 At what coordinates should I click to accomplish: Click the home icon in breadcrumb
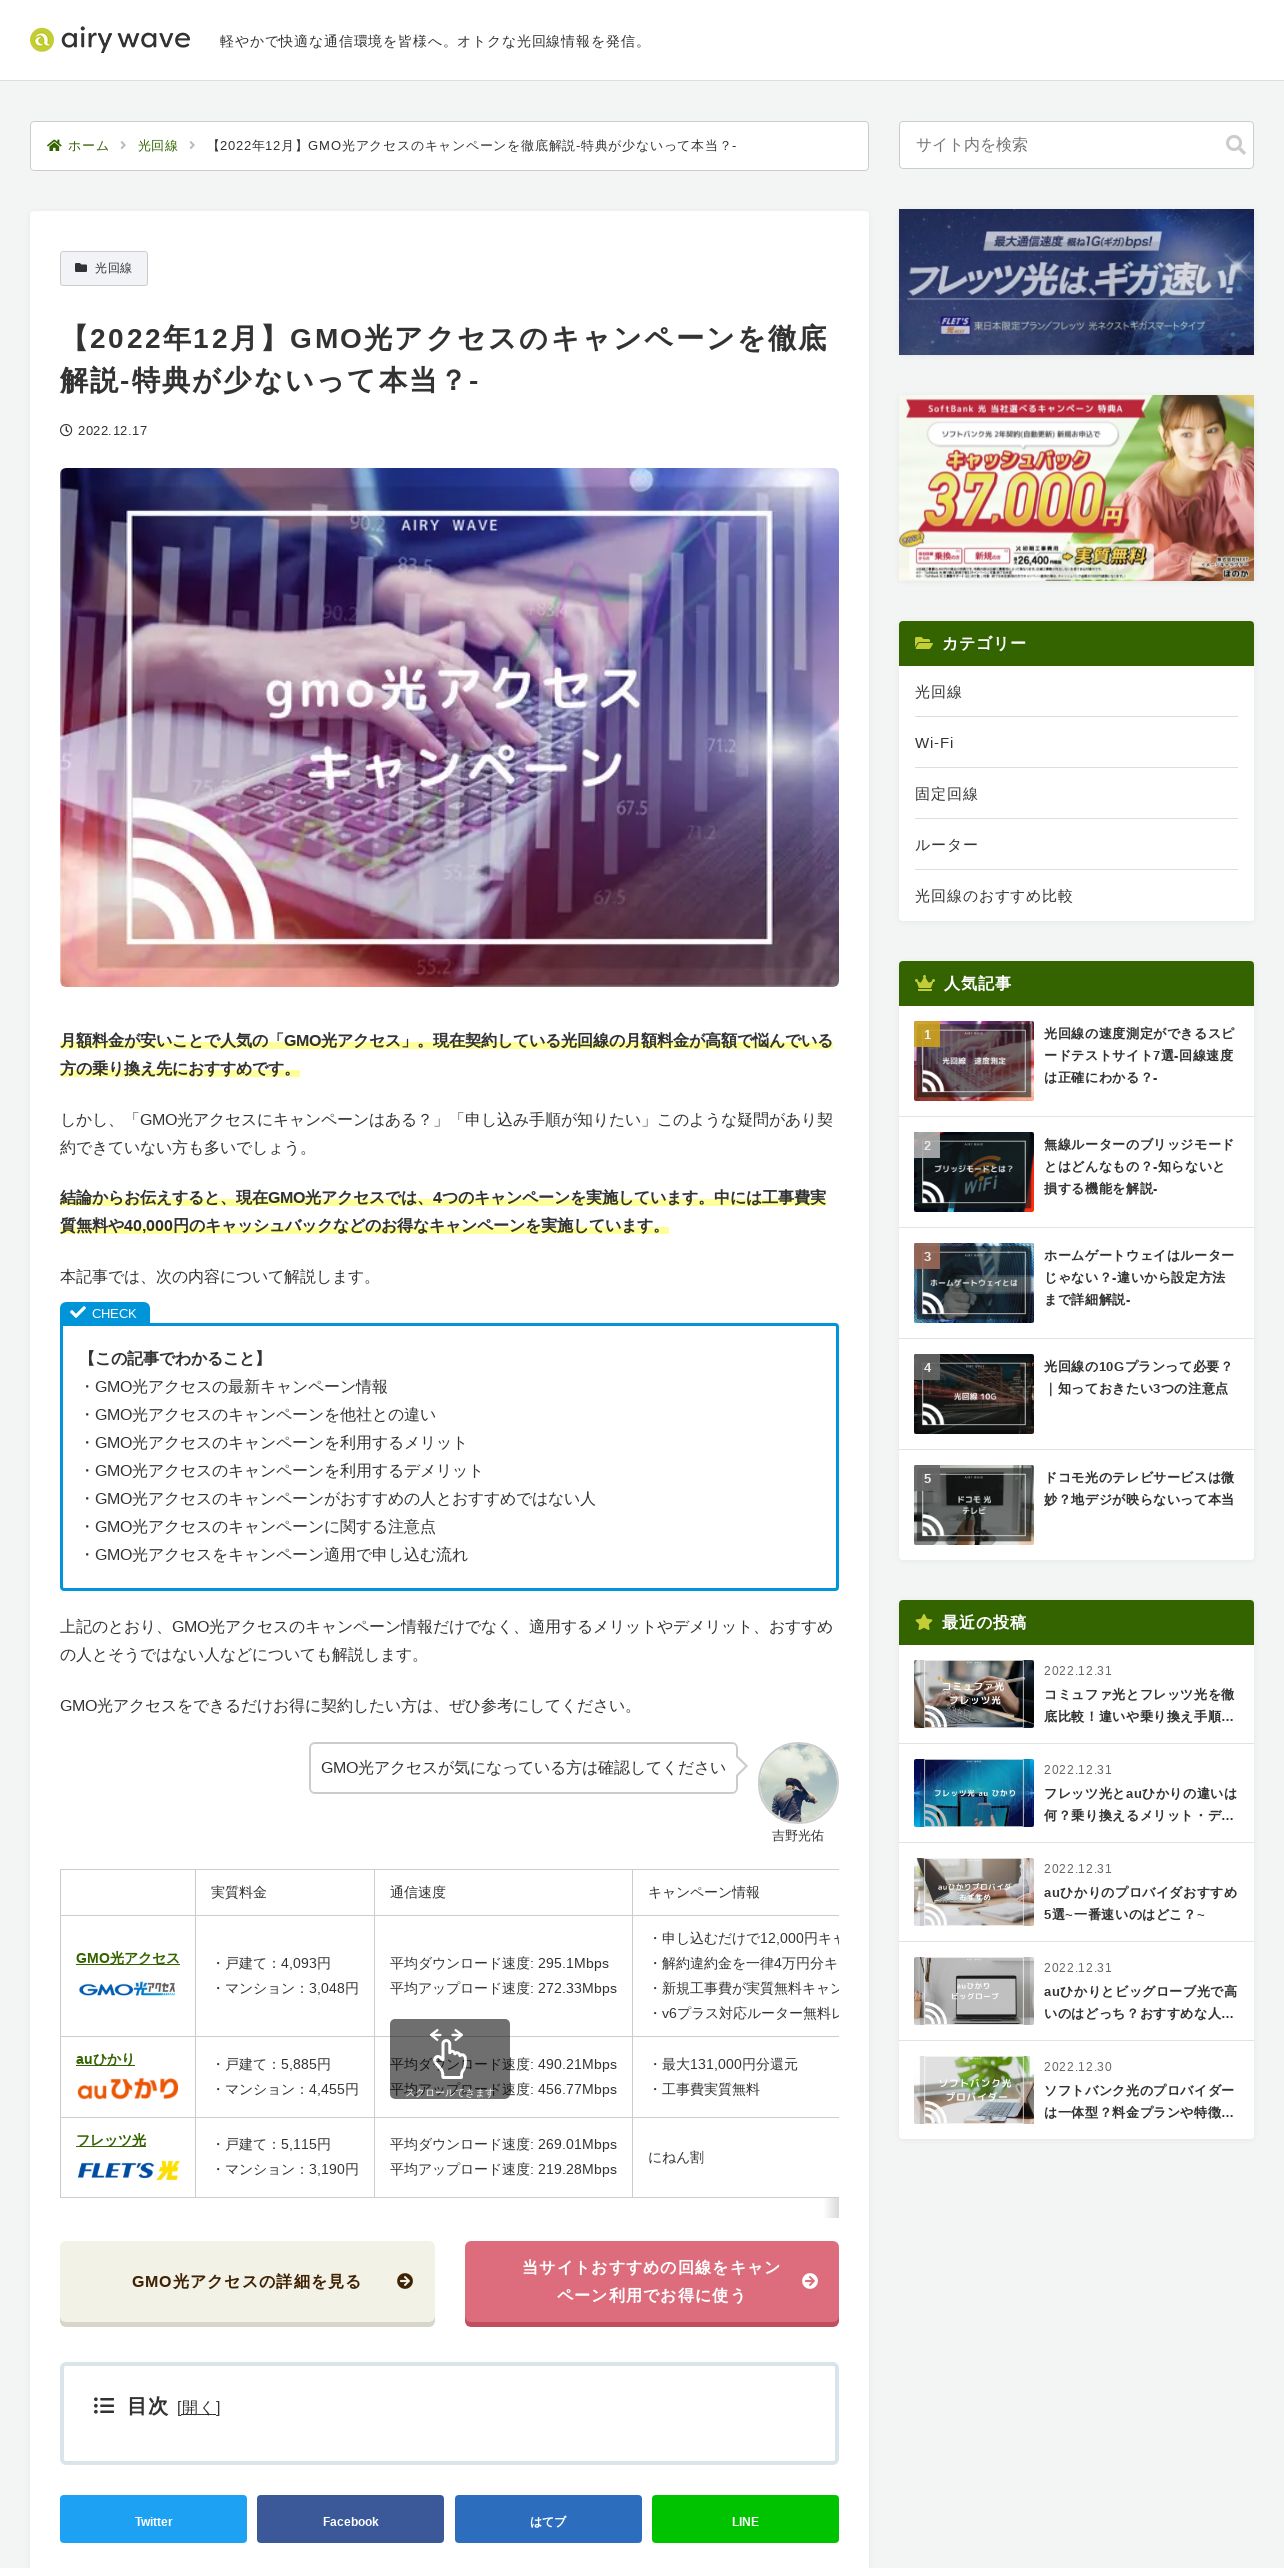(54, 146)
